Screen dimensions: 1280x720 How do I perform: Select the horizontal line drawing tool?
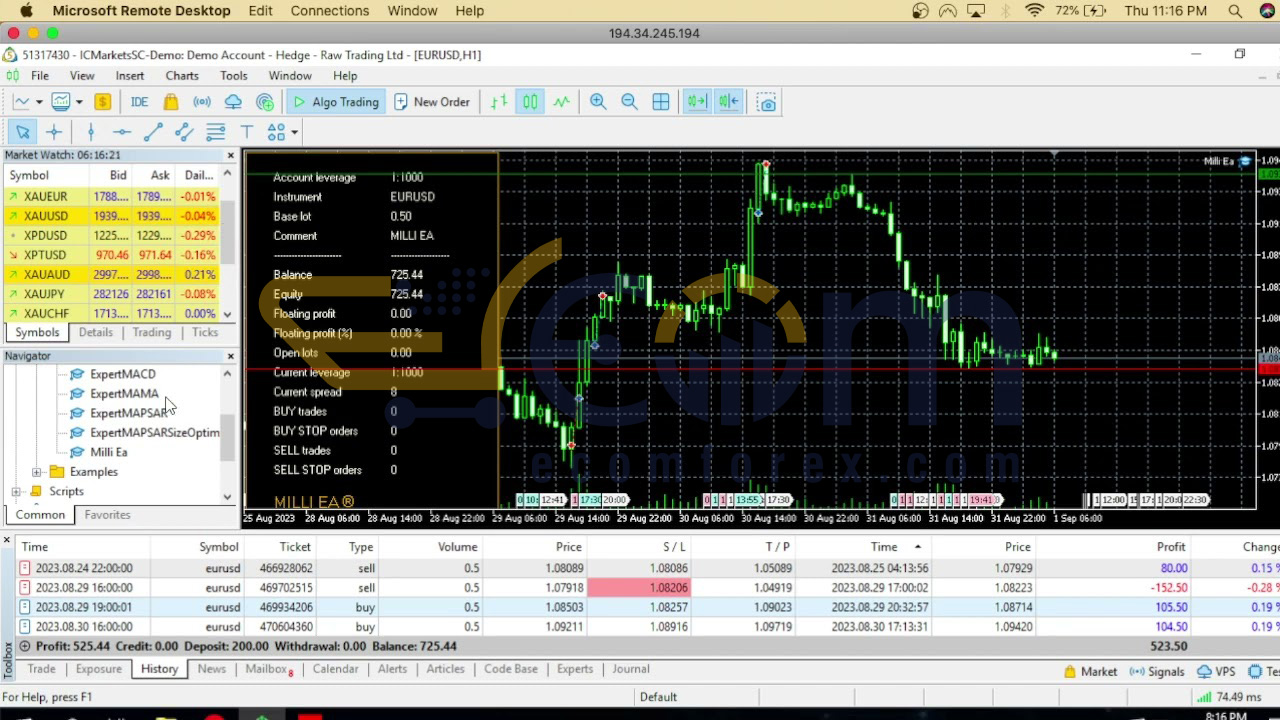pyautogui.click(x=122, y=132)
